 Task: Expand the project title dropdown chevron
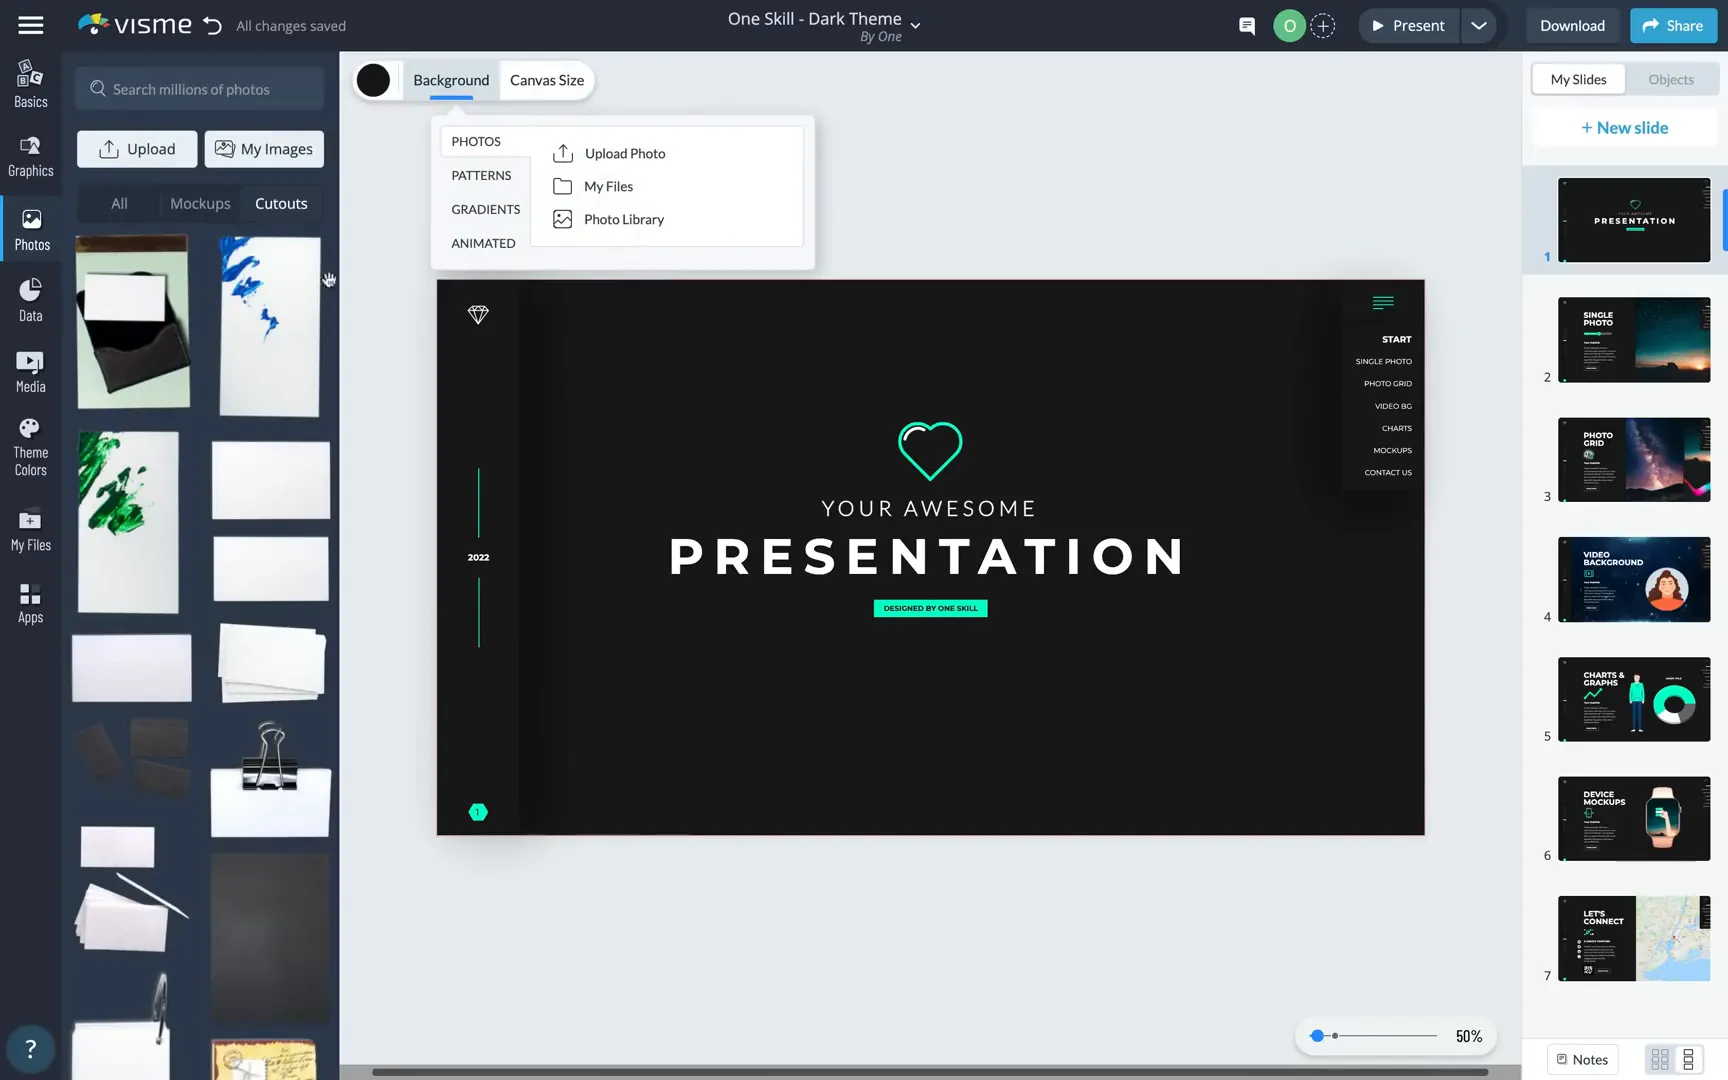coord(915,26)
